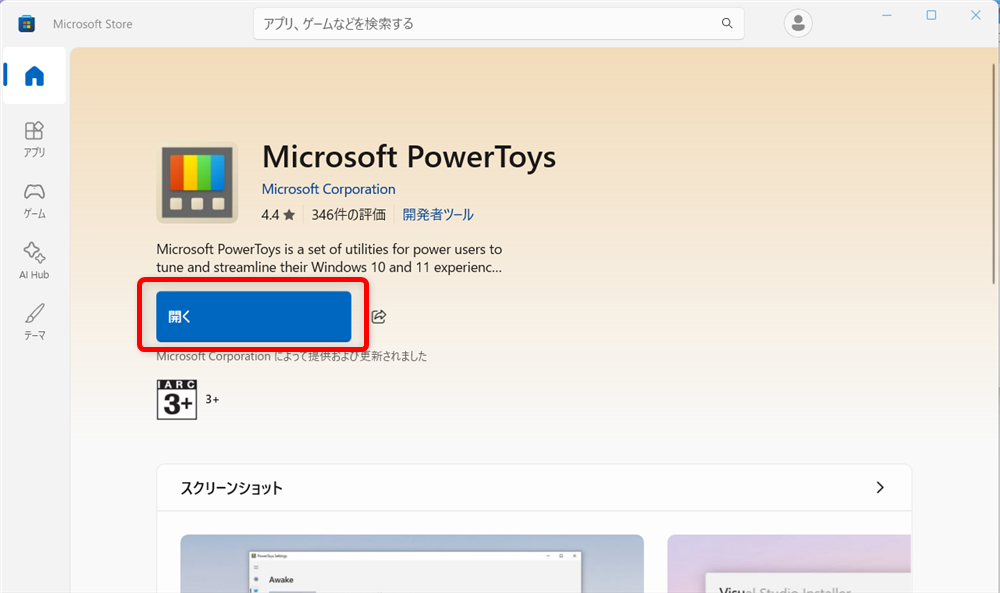
Task: Click the share icon next to 開く
Action: tap(378, 317)
